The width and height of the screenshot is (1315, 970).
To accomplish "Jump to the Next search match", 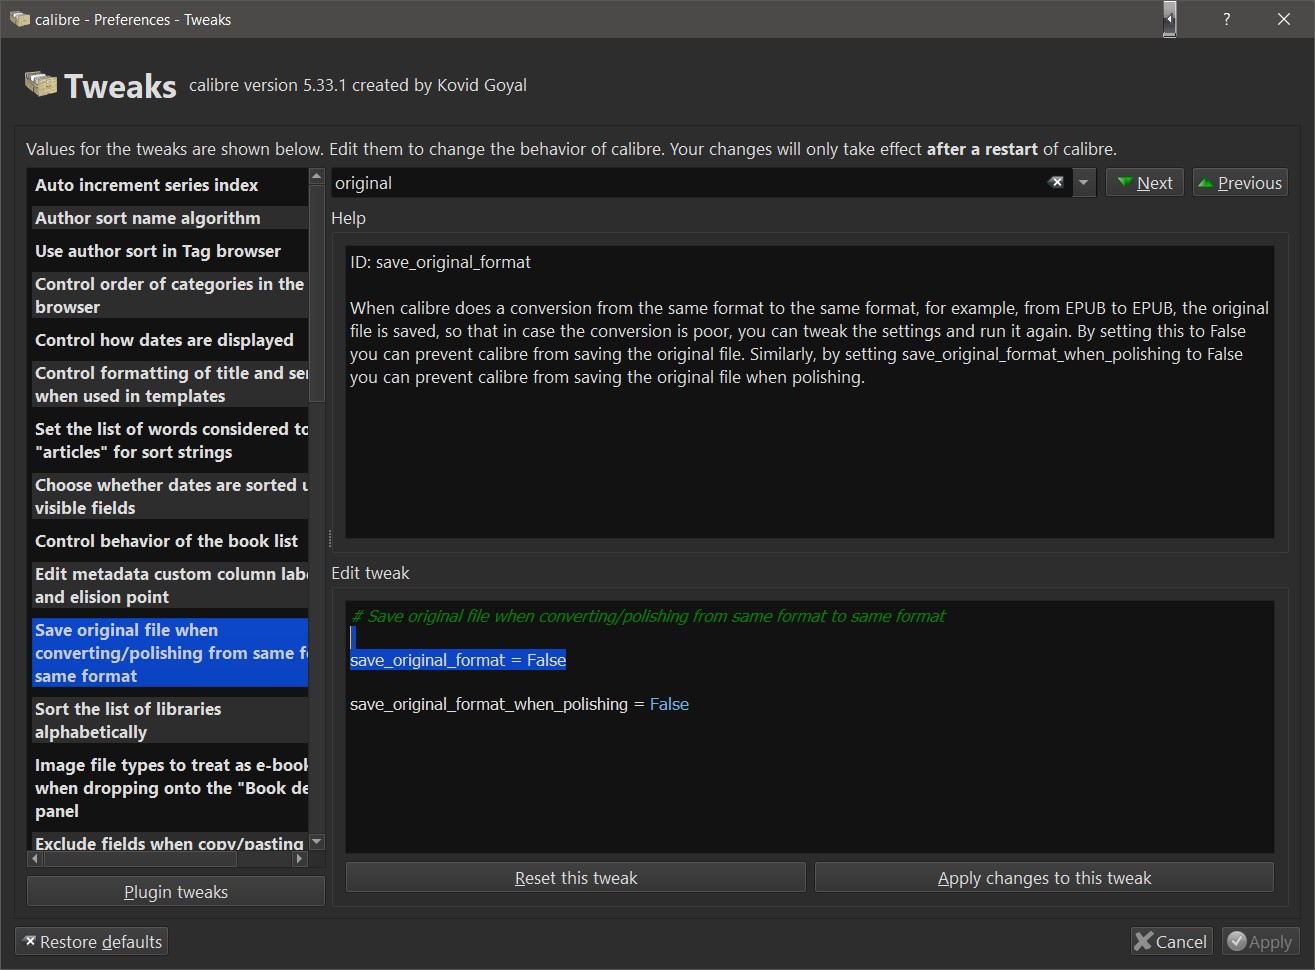I will tap(1145, 183).
